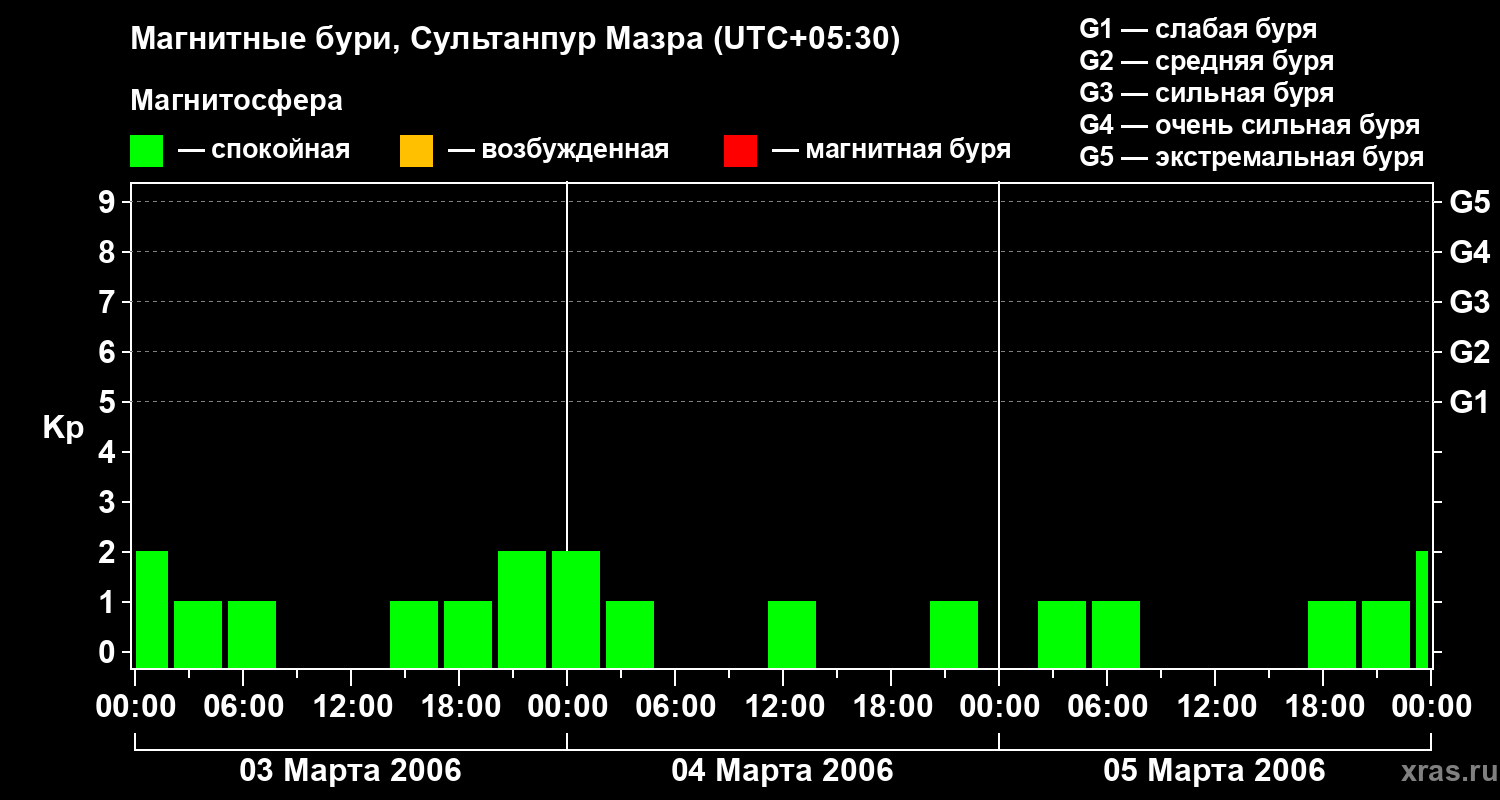
Task: Click the green 'спокойная' legend swatch
Action: pyautogui.click(x=146, y=151)
